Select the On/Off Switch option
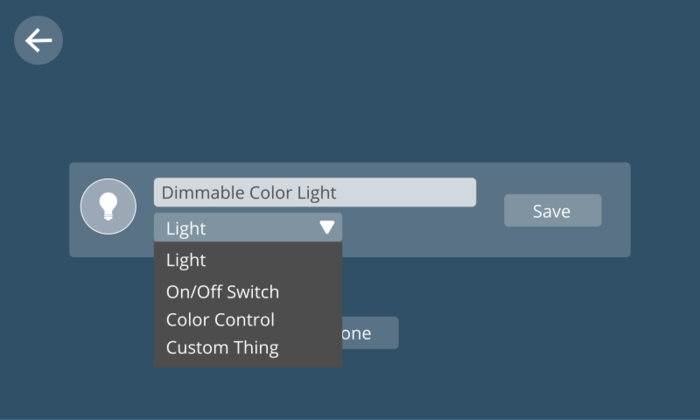The image size is (700, 420). coord(222,292)
